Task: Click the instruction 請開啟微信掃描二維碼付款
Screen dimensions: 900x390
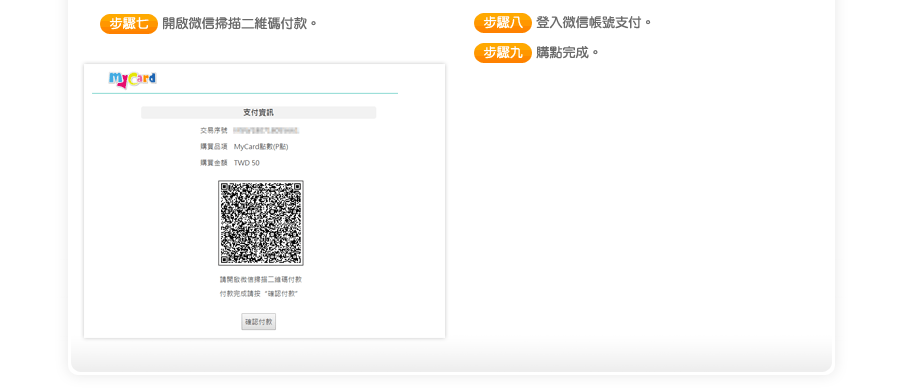Action: tap(261, 280)
